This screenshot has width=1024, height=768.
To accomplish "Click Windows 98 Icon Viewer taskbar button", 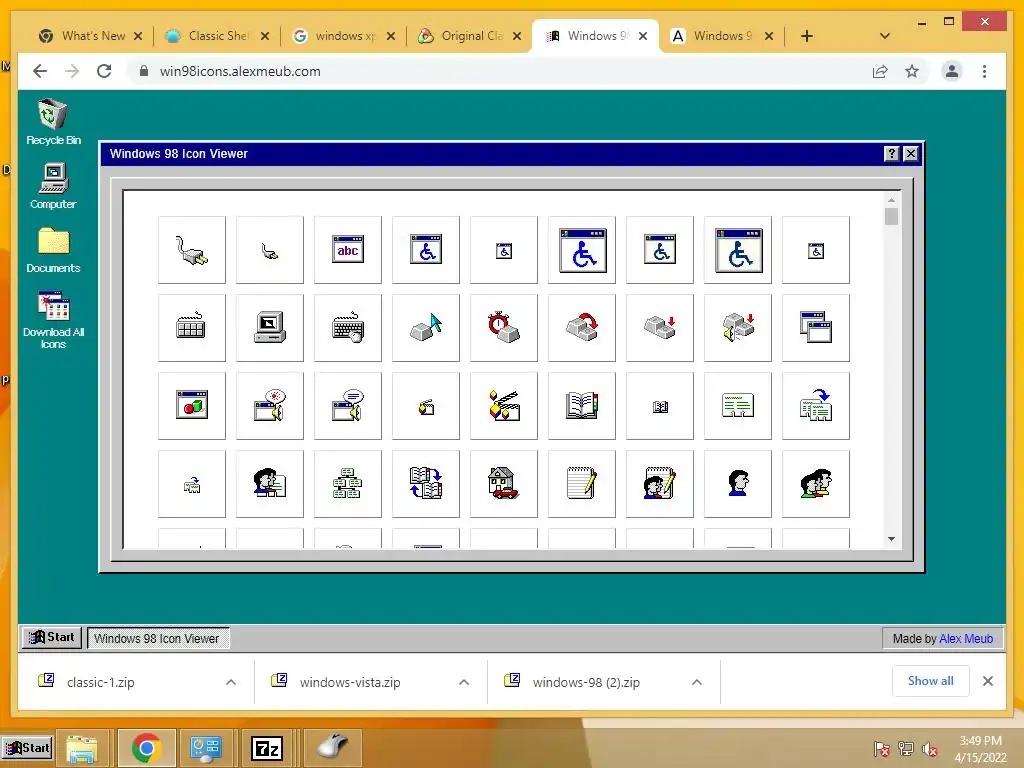I will pos(157,639).
